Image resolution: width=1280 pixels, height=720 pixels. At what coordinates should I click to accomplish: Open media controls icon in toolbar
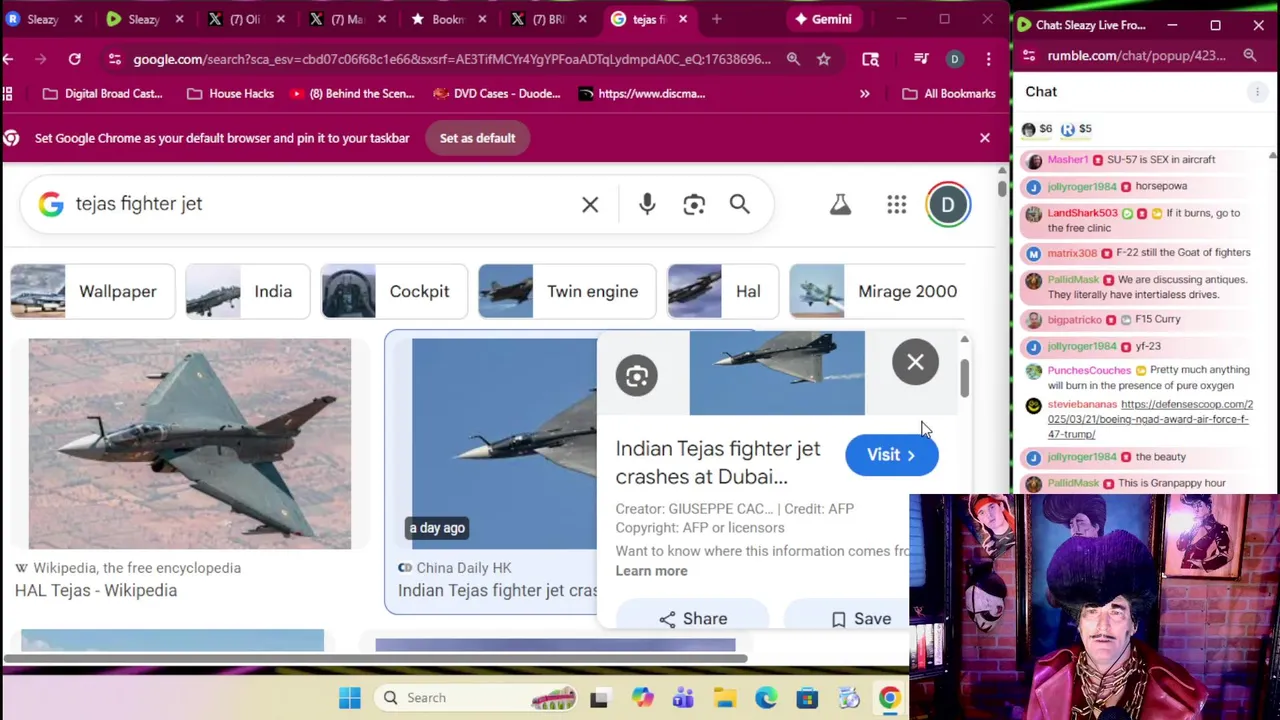921,59
